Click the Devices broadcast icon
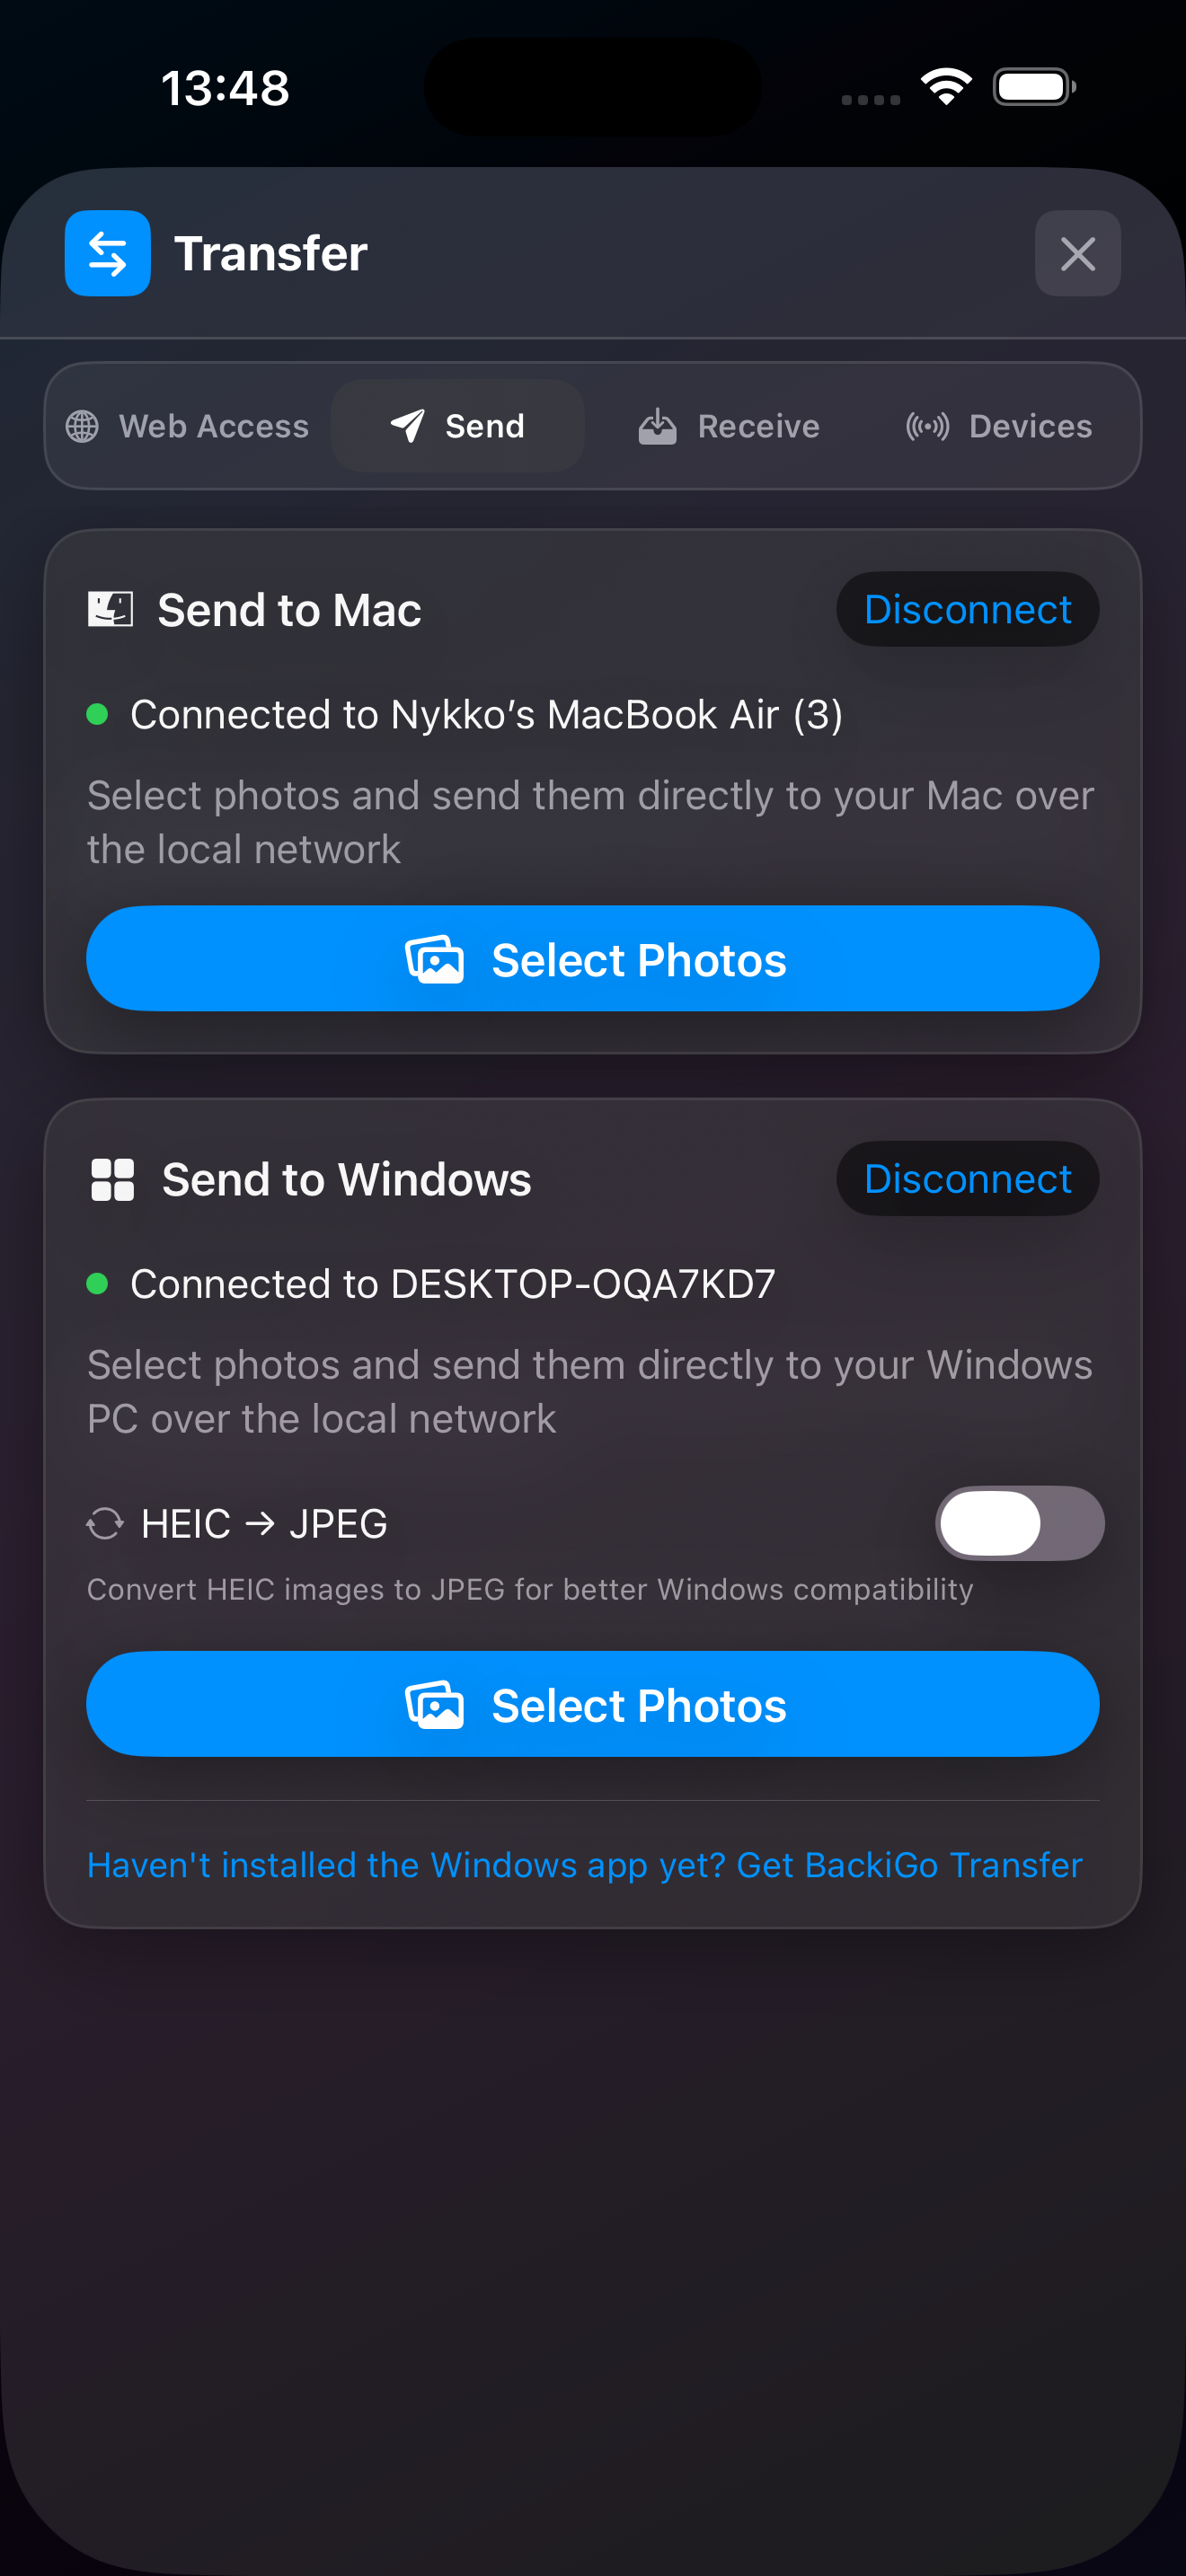 927,426
